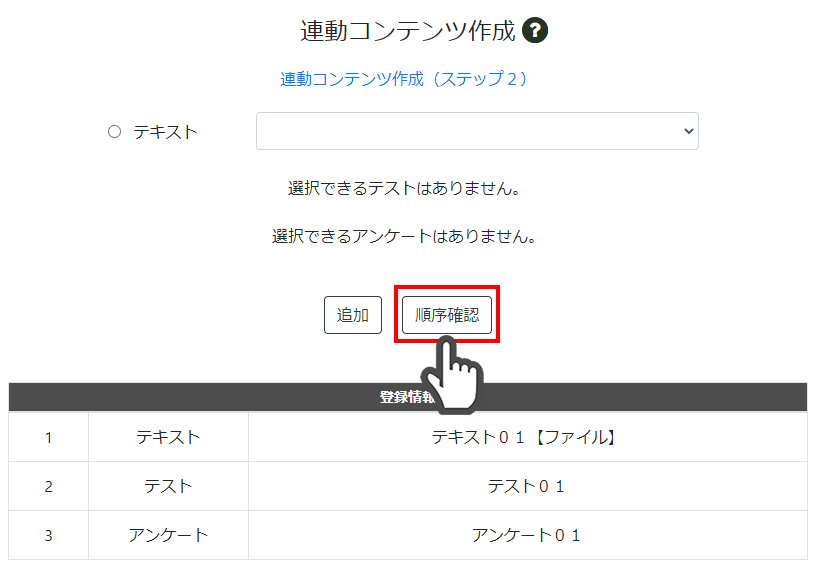
Task: Click 連動コンテンツ作成 page title
Action: (408, 31)
